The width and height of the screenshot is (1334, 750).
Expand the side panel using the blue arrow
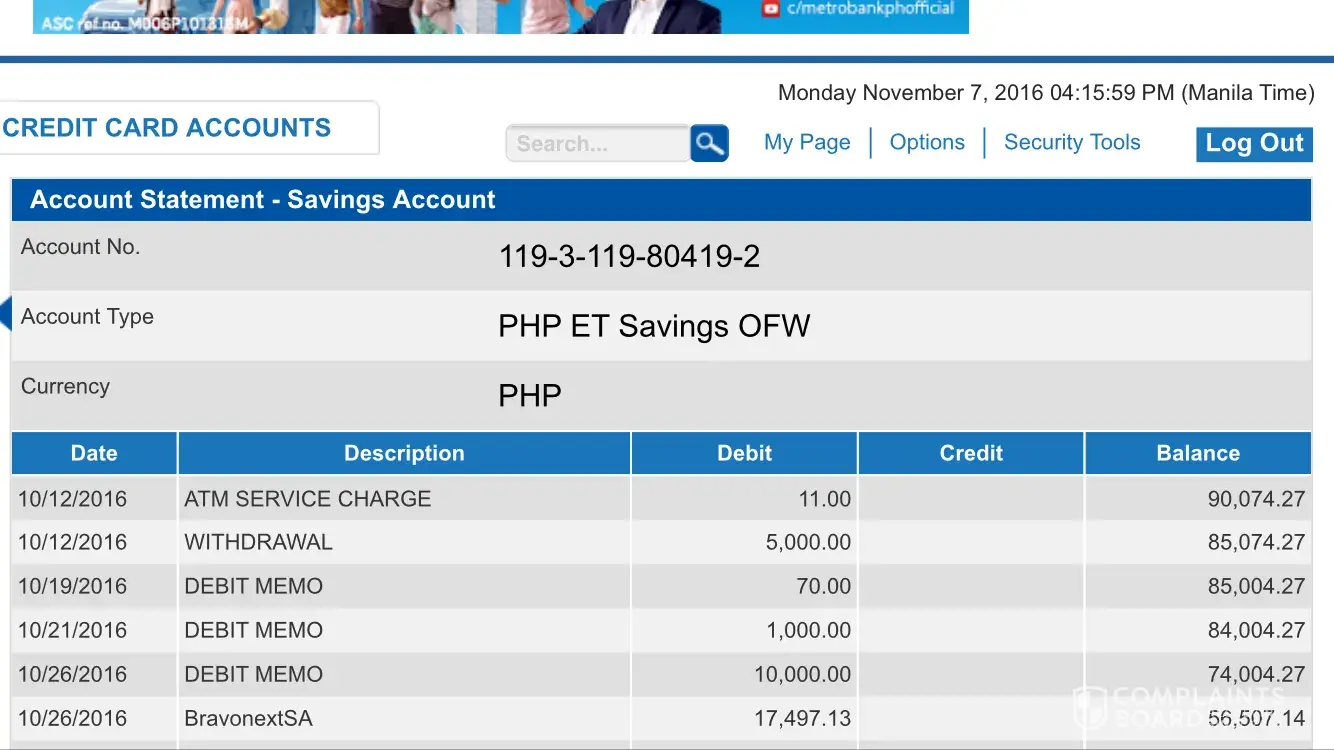point(5,313)
